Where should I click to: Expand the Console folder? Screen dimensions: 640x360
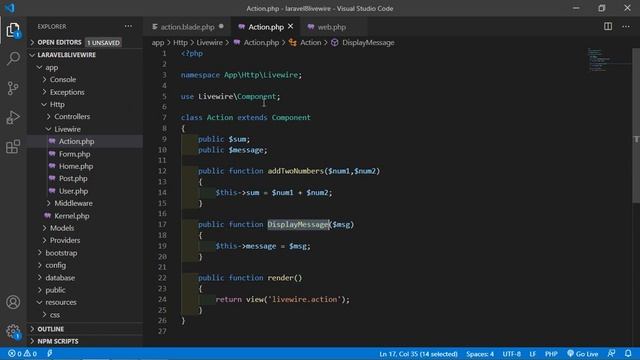coord(62,80)
